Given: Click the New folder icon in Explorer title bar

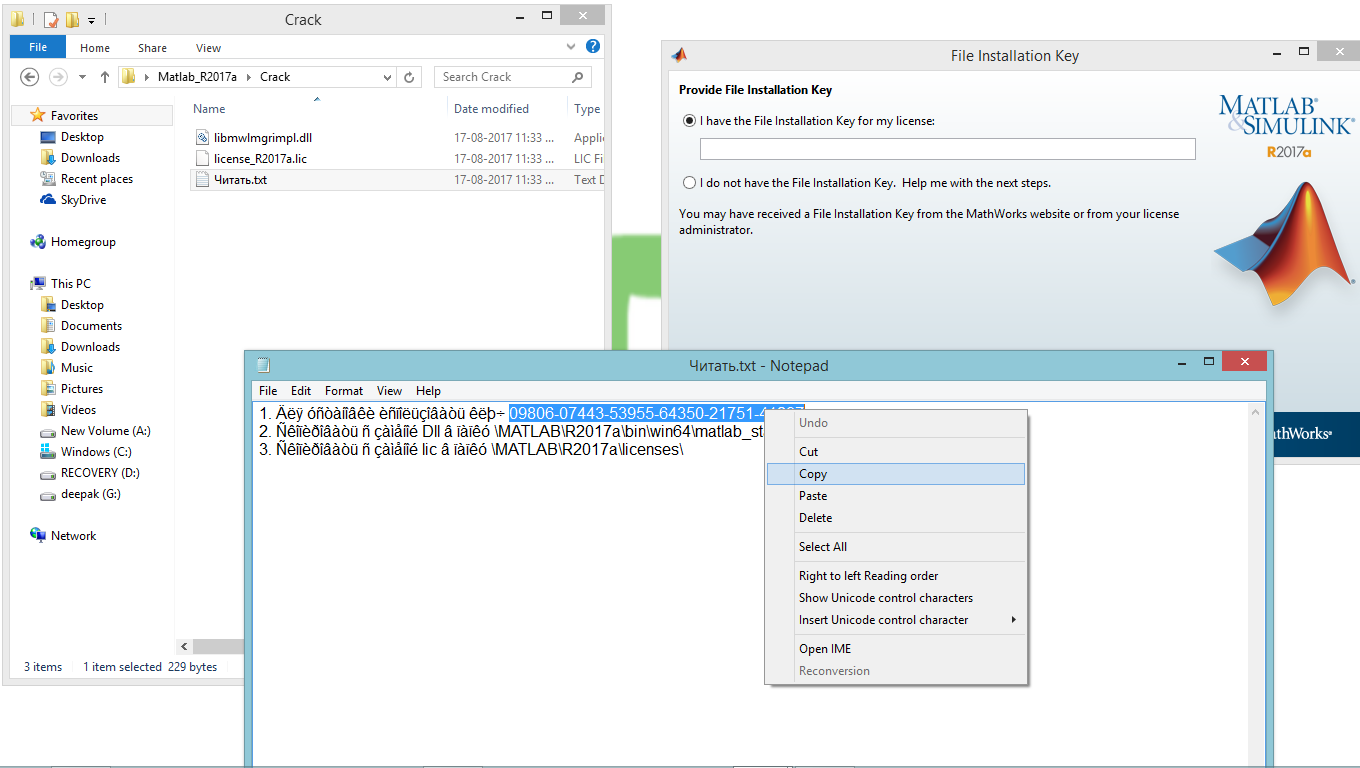Looking at the screenshot, I should click(71, 20).
